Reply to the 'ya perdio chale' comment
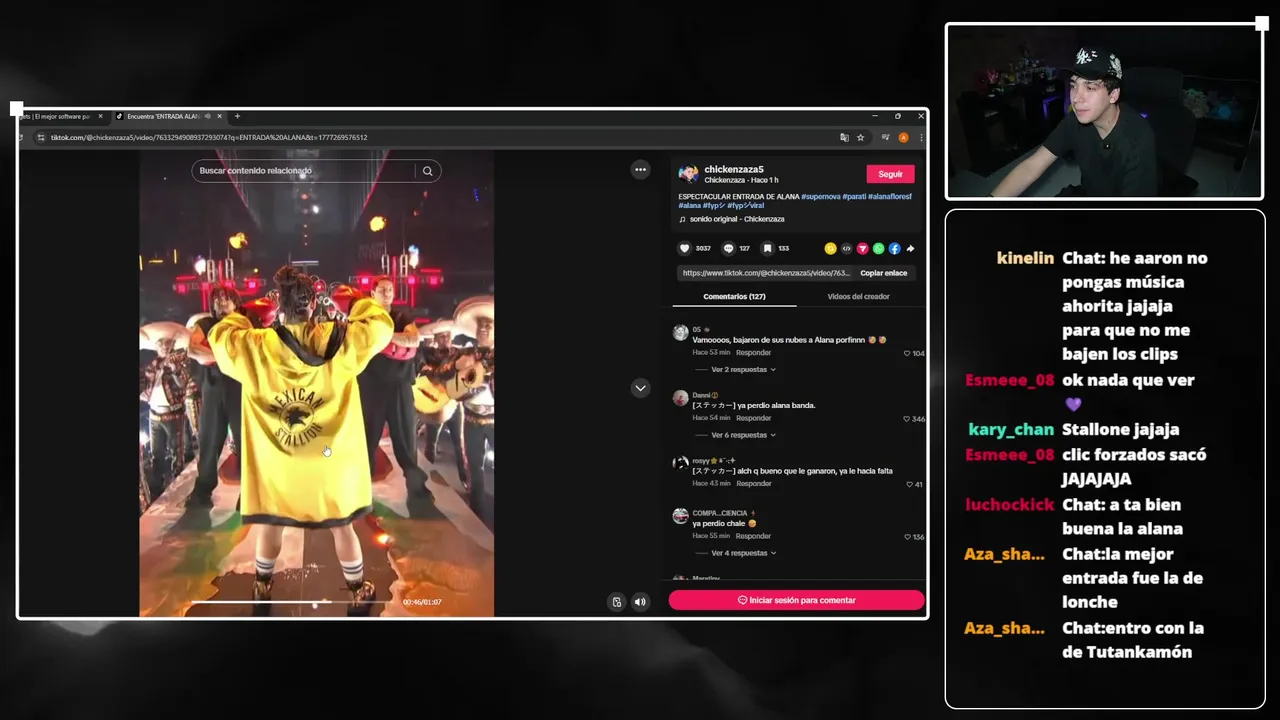The width and height of the screenshot is (1280, 720). pos(753,537)
